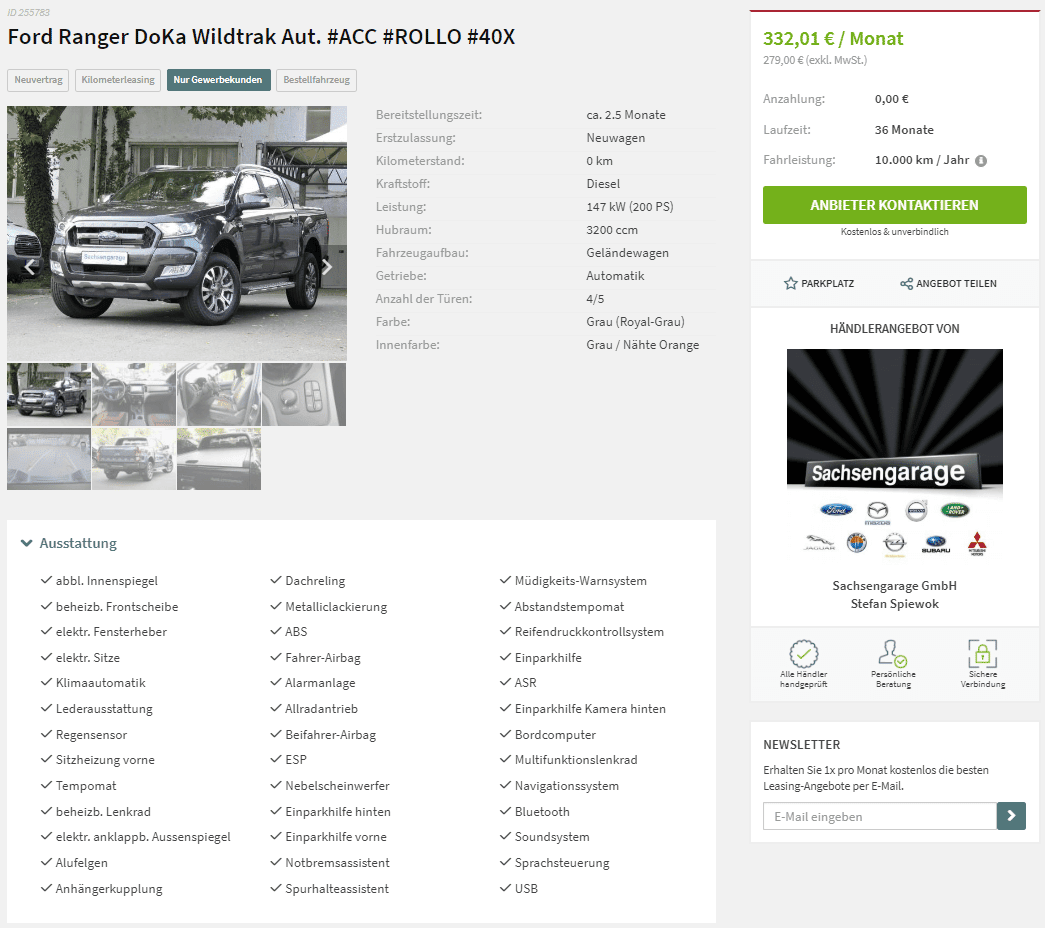
Task: Click the 'ID 255783' listing number
Action: click(29, 12)
